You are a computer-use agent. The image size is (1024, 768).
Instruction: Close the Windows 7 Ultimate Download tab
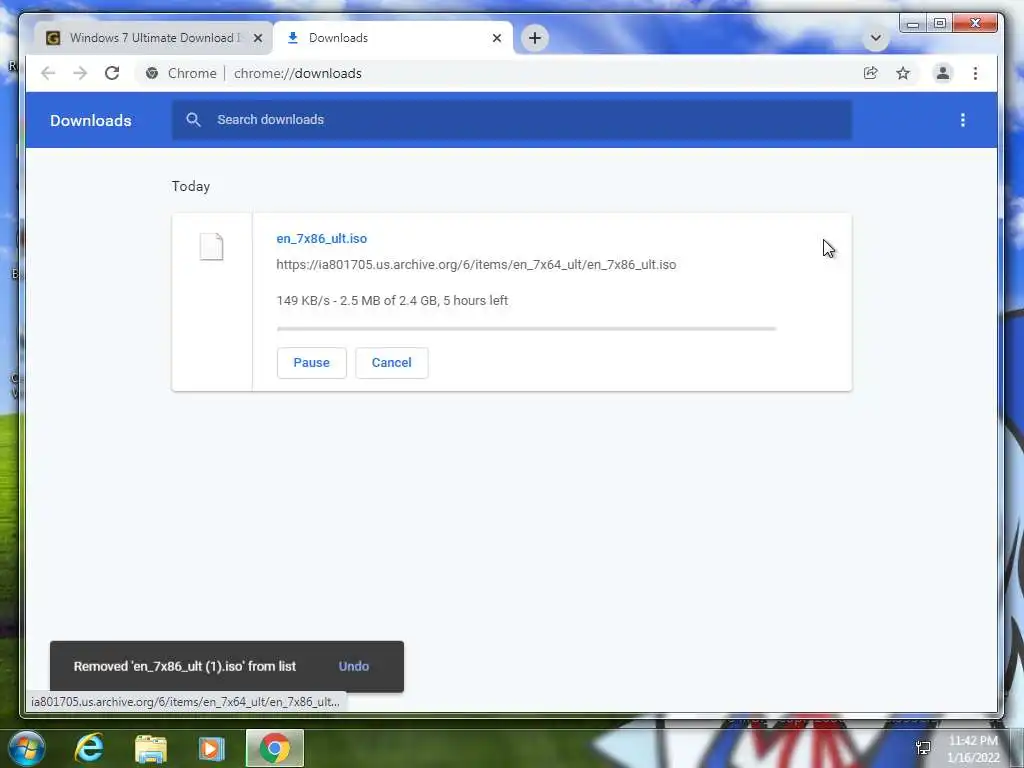[x=258, y=38]
